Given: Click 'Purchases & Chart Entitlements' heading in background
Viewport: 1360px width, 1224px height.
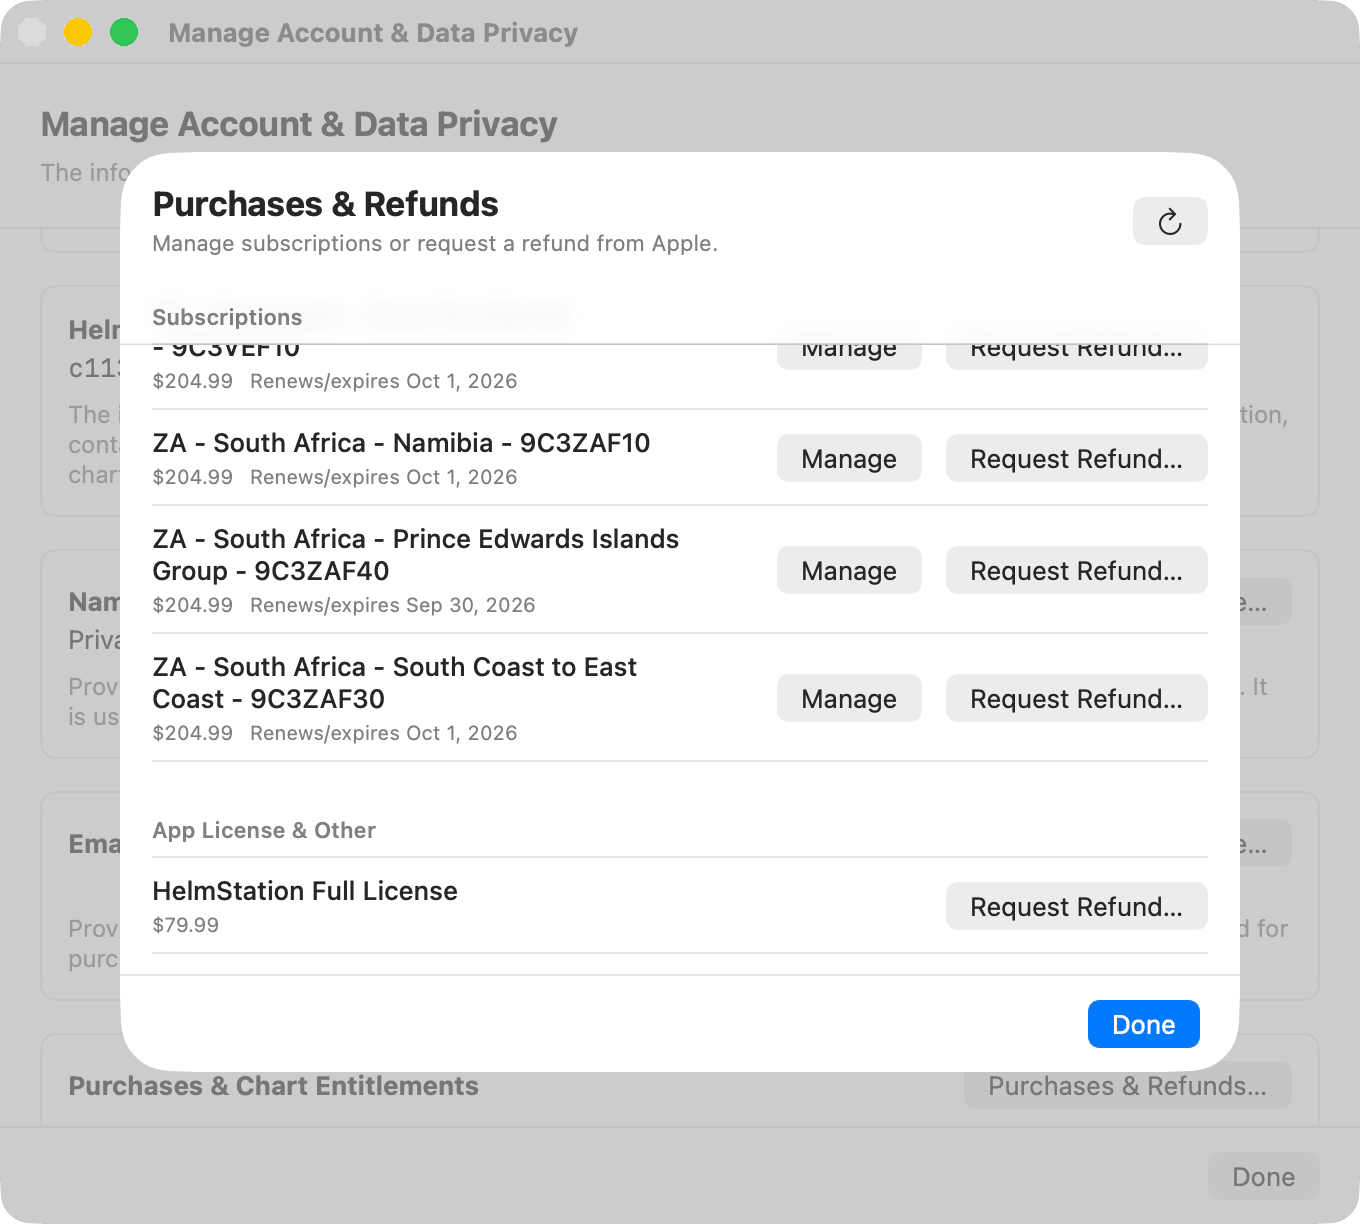Looking at the screenshot, I should click(273, 1086).
